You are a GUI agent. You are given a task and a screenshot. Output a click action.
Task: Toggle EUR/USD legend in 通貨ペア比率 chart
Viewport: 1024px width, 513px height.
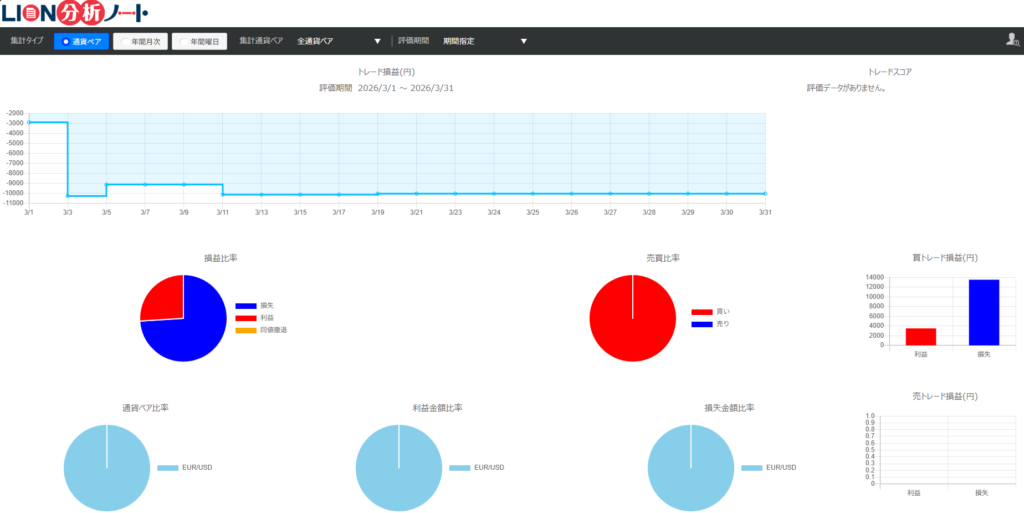[167, 467]
